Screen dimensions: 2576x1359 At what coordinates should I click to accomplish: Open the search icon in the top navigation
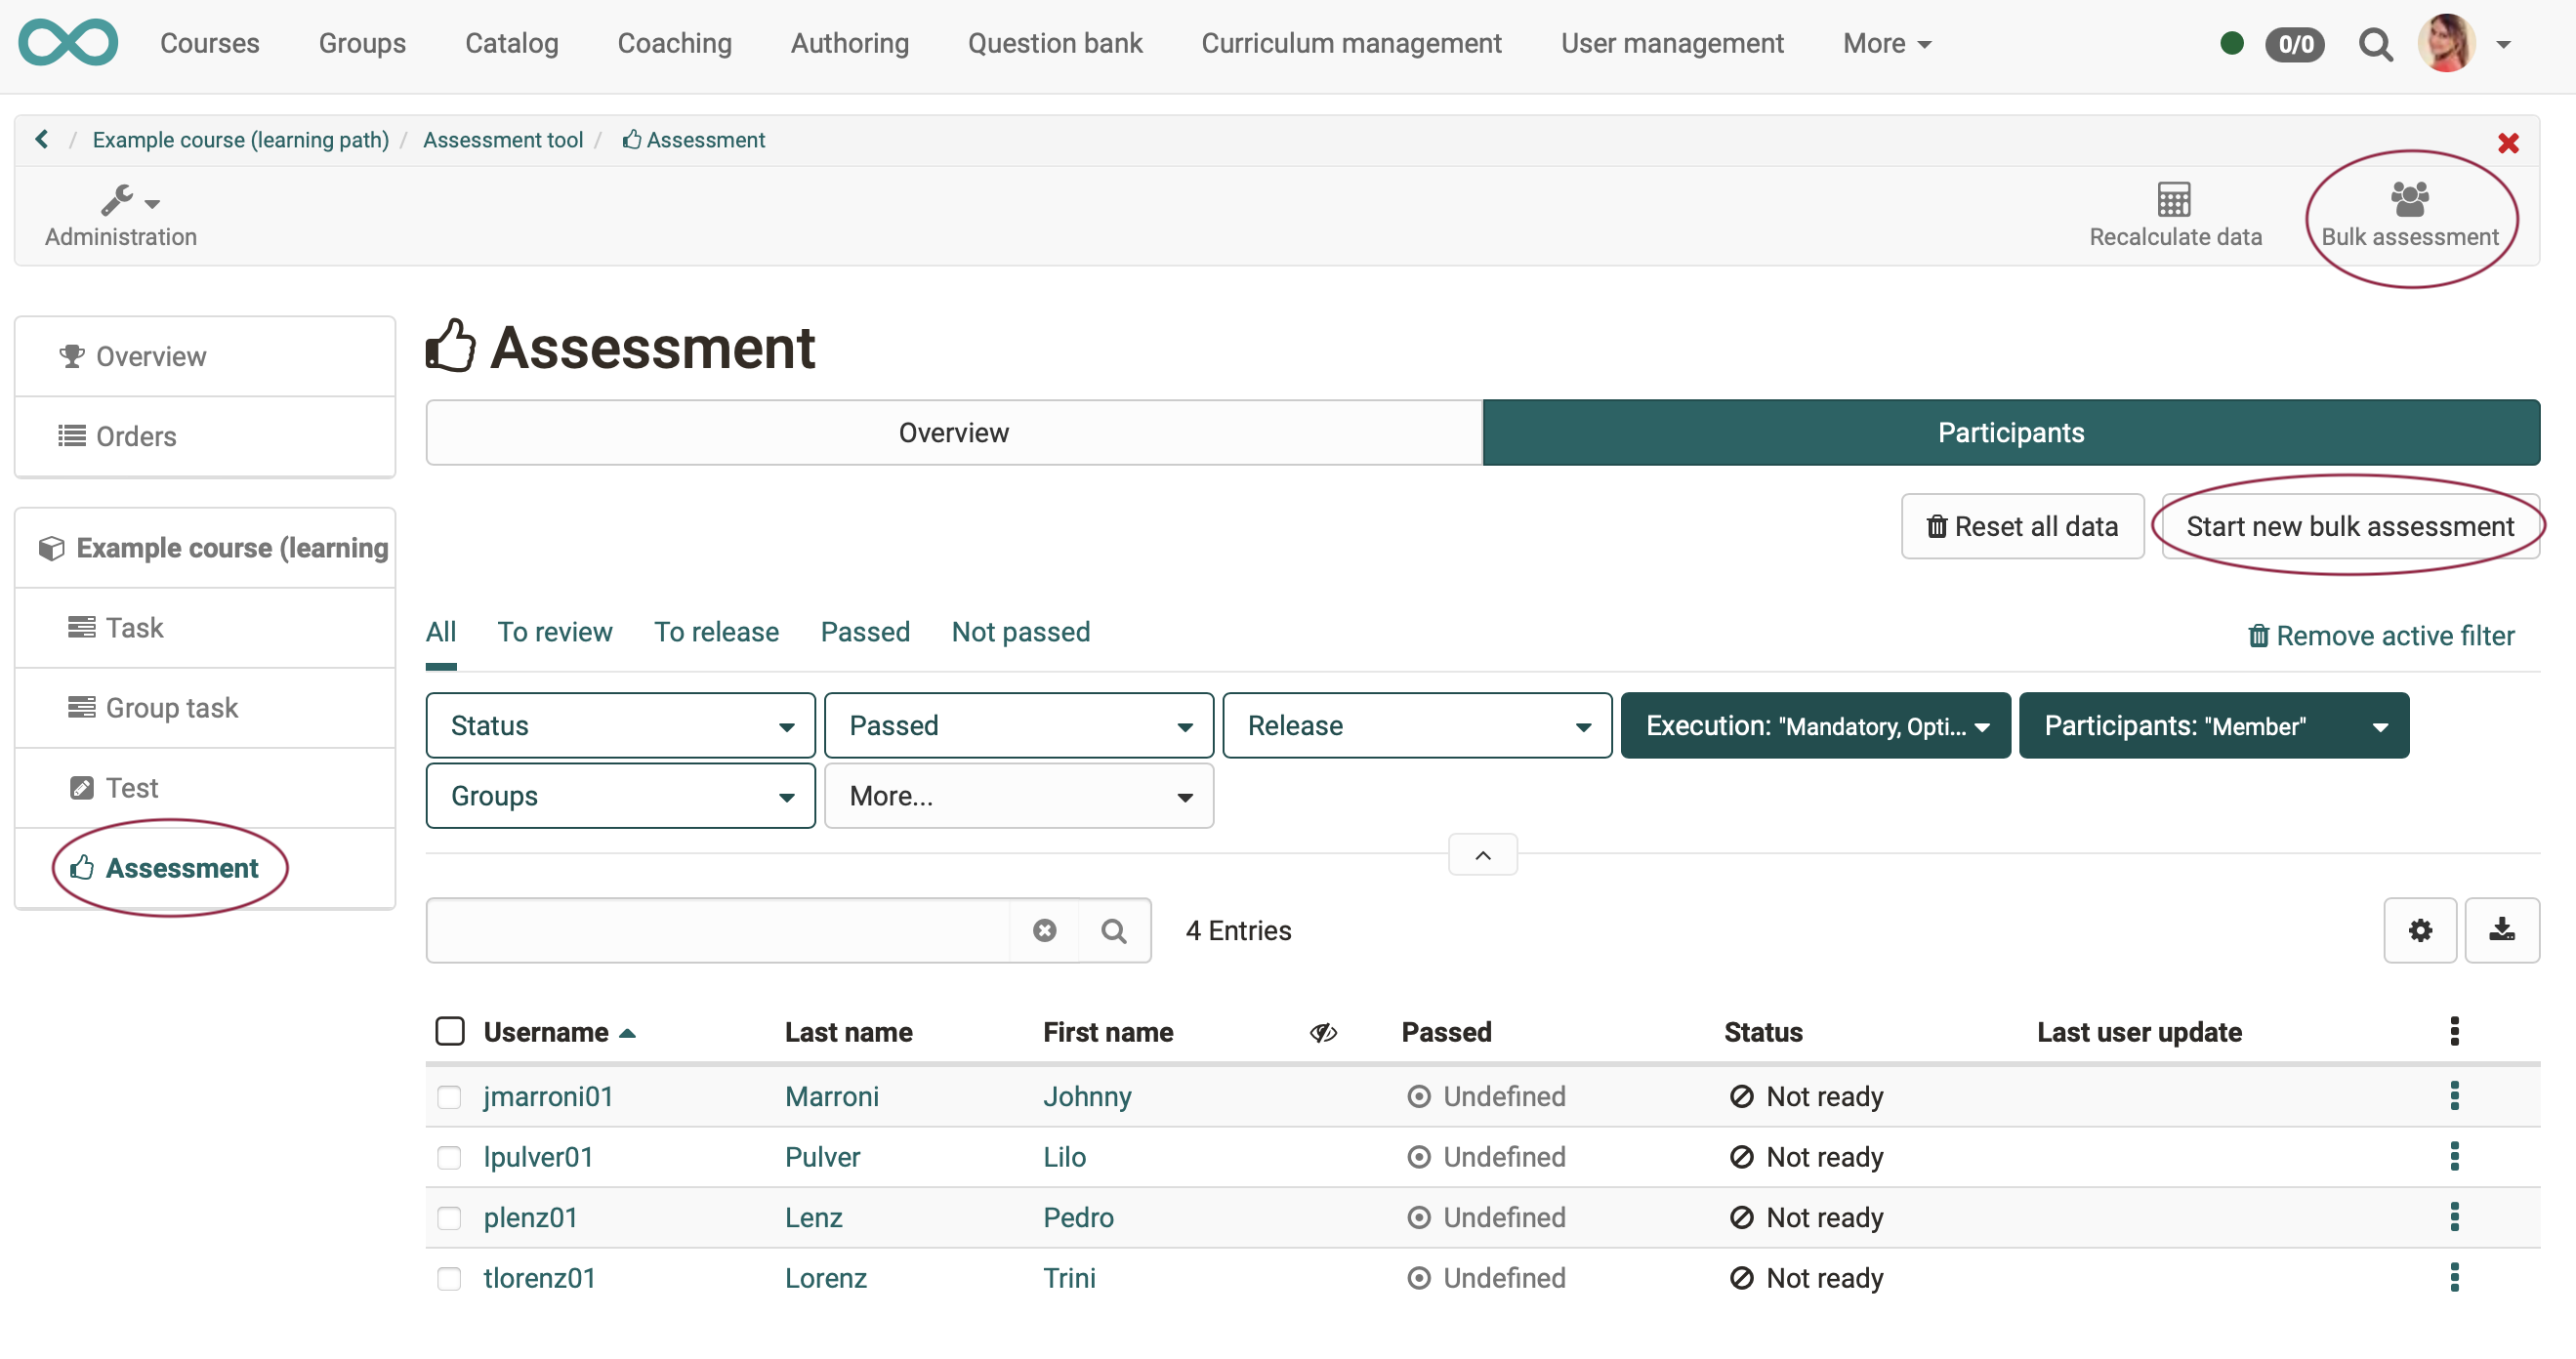(2376, 44)
